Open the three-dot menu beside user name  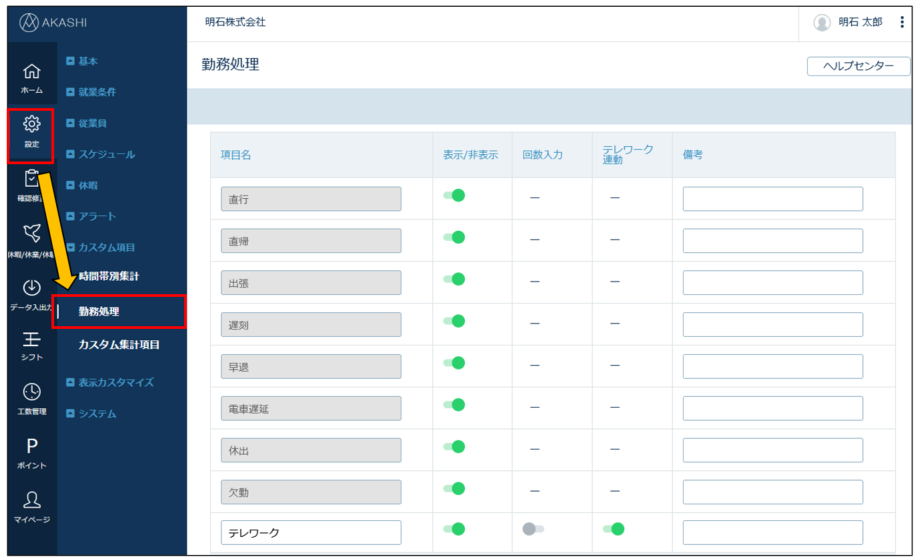coord(902,22)
